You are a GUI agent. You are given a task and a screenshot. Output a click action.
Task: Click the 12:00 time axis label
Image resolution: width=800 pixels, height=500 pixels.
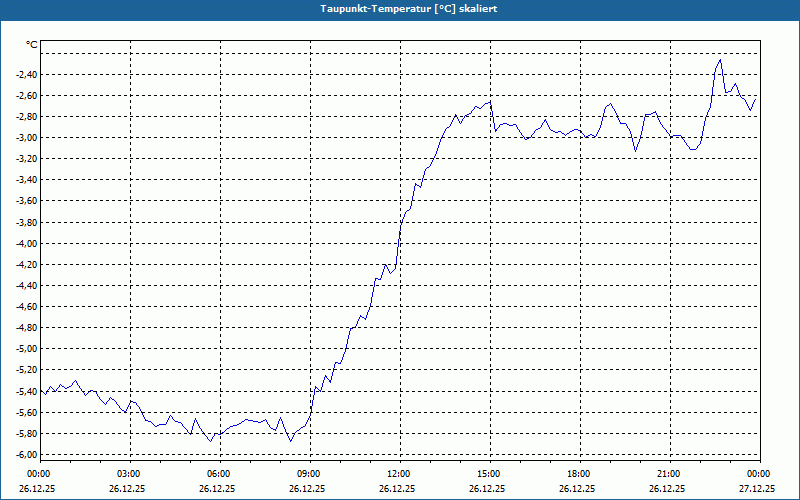[400, 474]
